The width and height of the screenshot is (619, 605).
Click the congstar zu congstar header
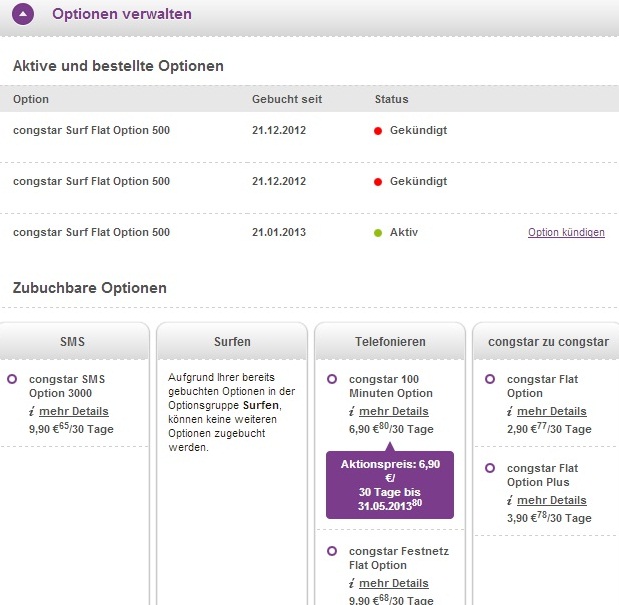tap(548, 342)
